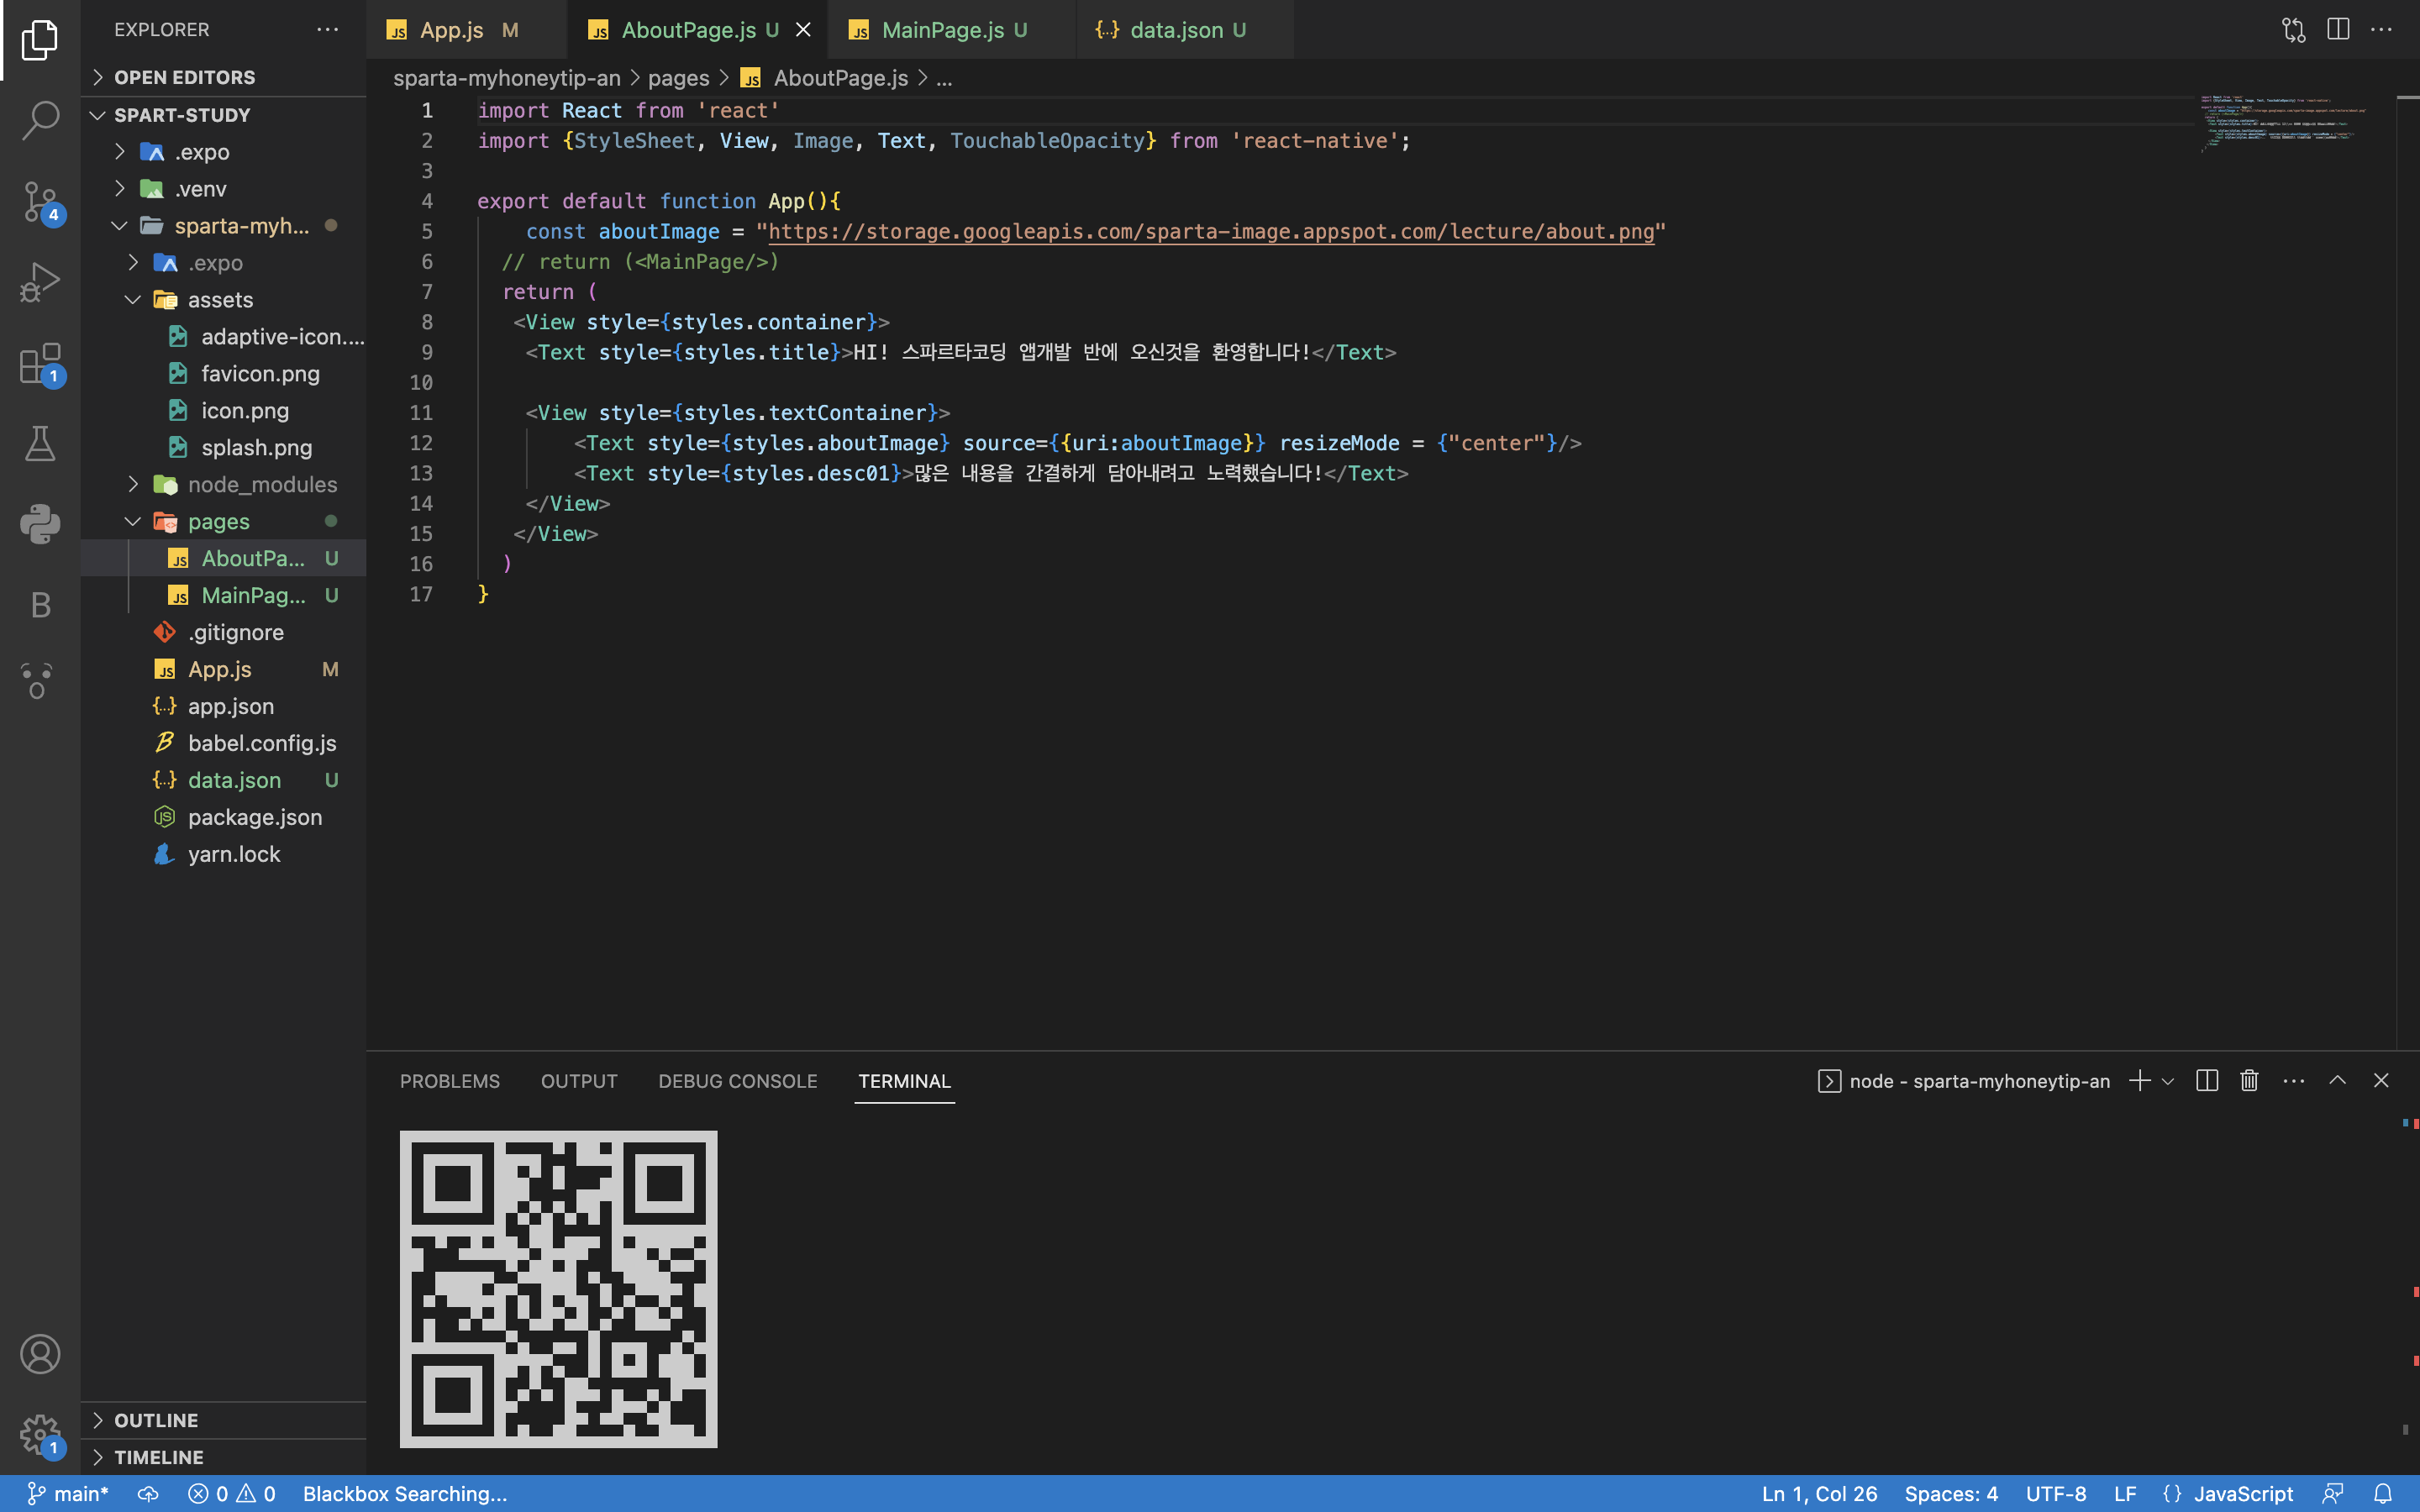Expand the node_modules folder
The image size is (2420, 1512).
224,485
